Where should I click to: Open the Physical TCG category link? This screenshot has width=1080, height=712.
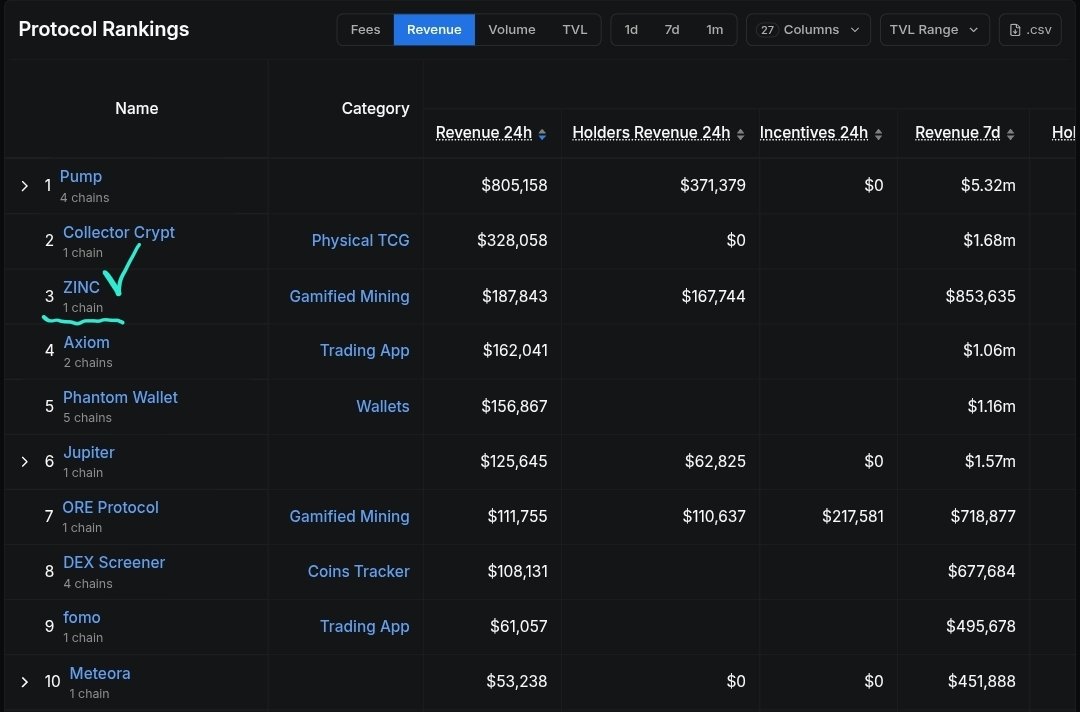(360, 240)
